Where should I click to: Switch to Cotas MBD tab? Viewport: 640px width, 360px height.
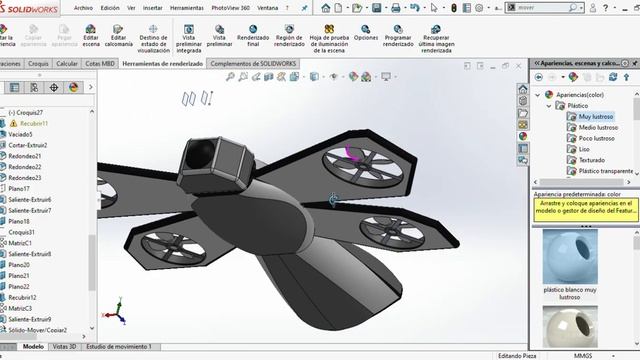click(x=100, y=64)
